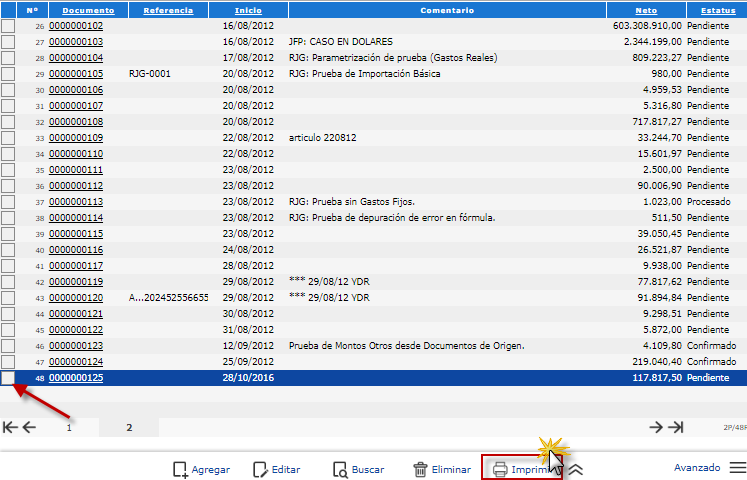Select 'Confirmado' status of document 0000000123
Image resolution: width=747 pixels, height=480 pixels.
(x=711, y=346)
